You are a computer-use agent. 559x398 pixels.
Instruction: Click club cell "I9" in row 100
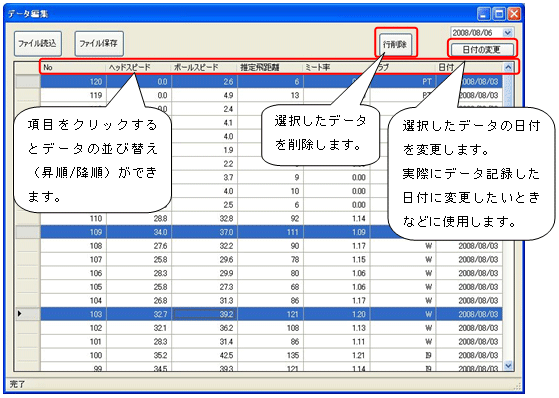(403, 355)
